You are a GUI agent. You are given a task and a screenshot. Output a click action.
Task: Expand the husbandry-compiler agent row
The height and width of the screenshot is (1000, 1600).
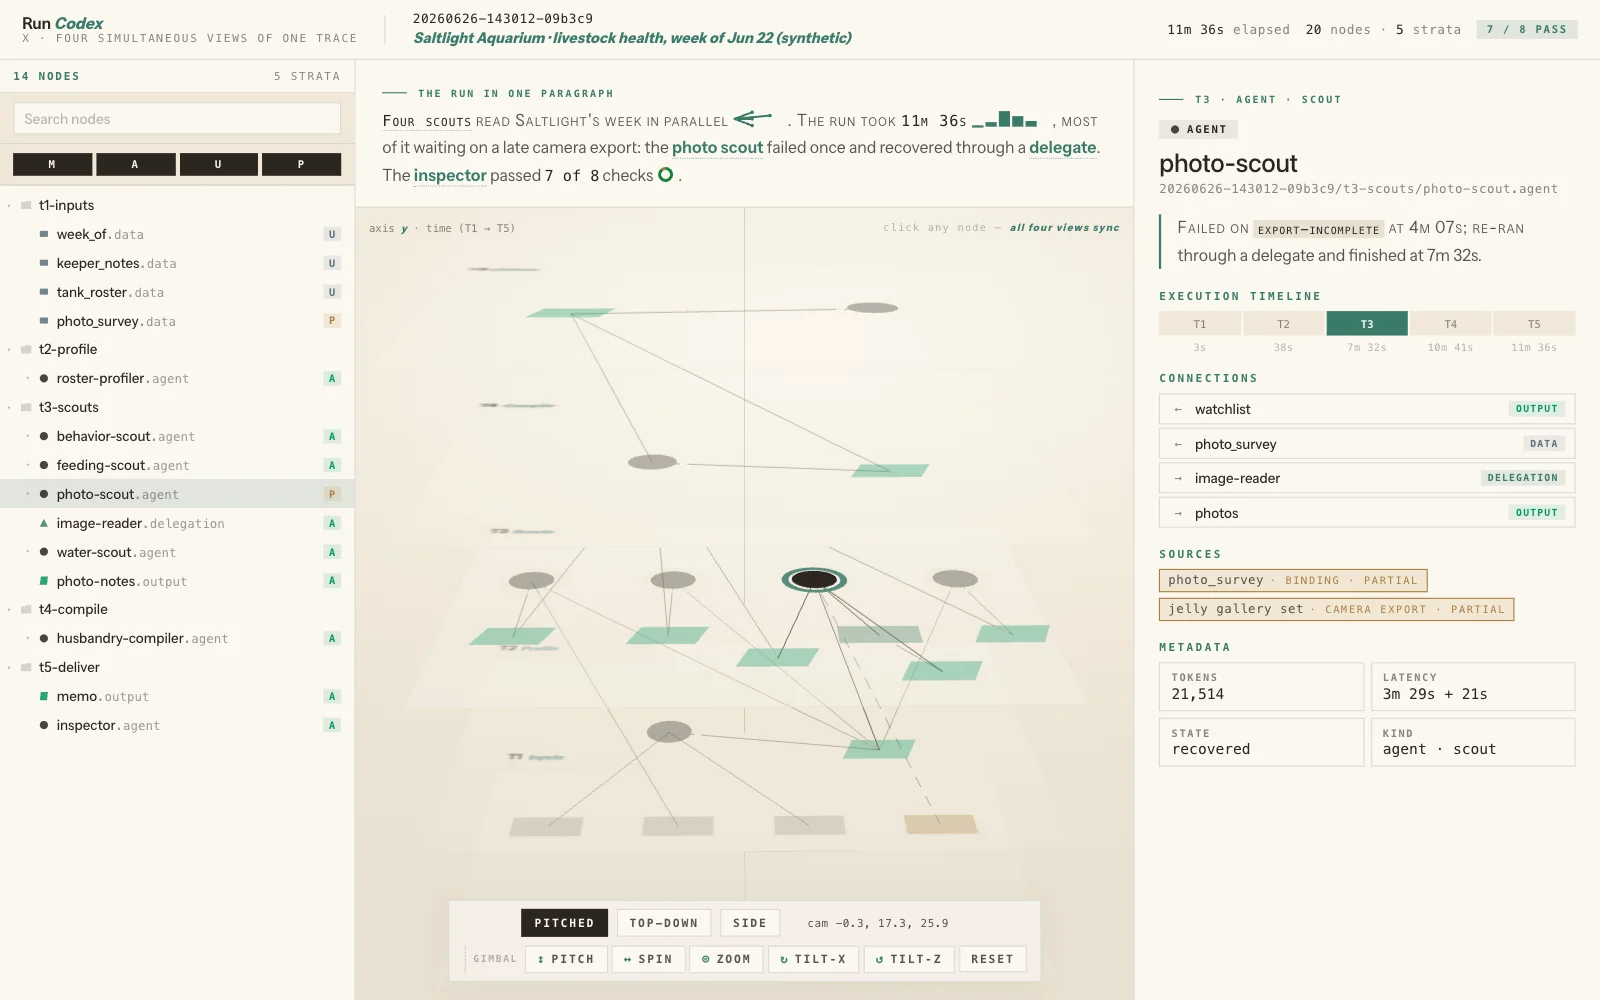click(28, 638)
